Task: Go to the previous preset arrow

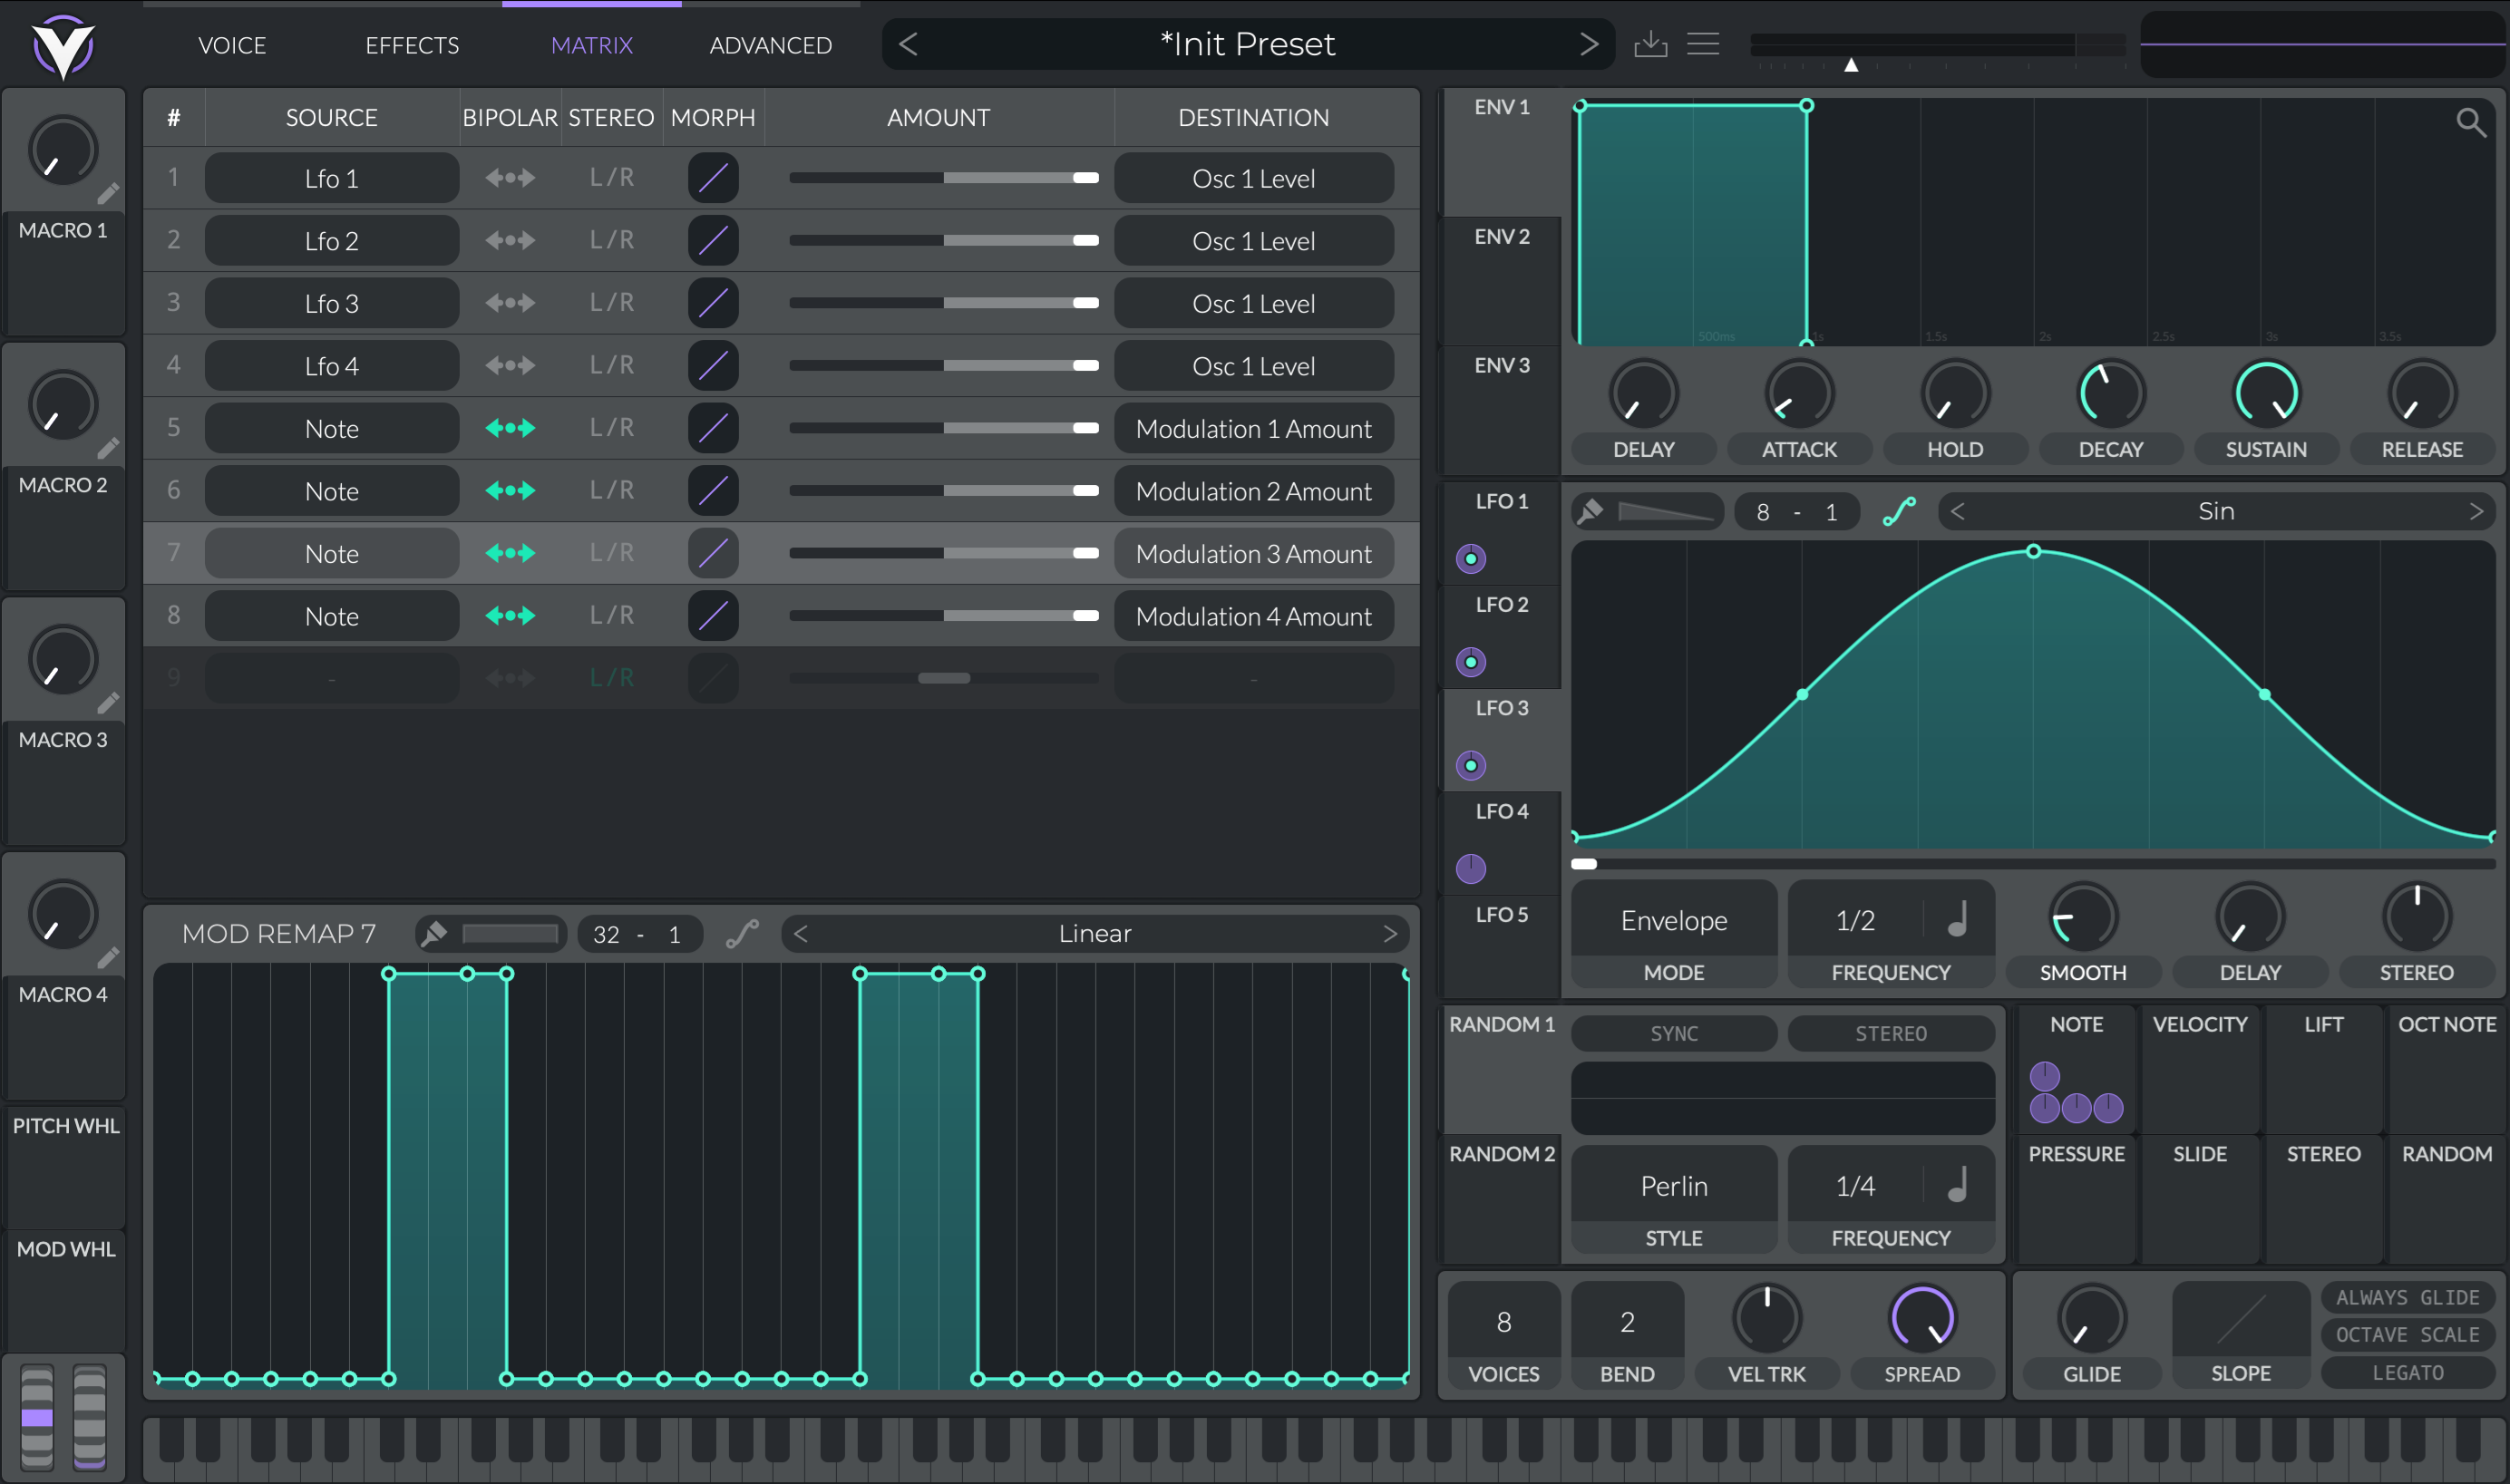Action: [x=908, y=44]
